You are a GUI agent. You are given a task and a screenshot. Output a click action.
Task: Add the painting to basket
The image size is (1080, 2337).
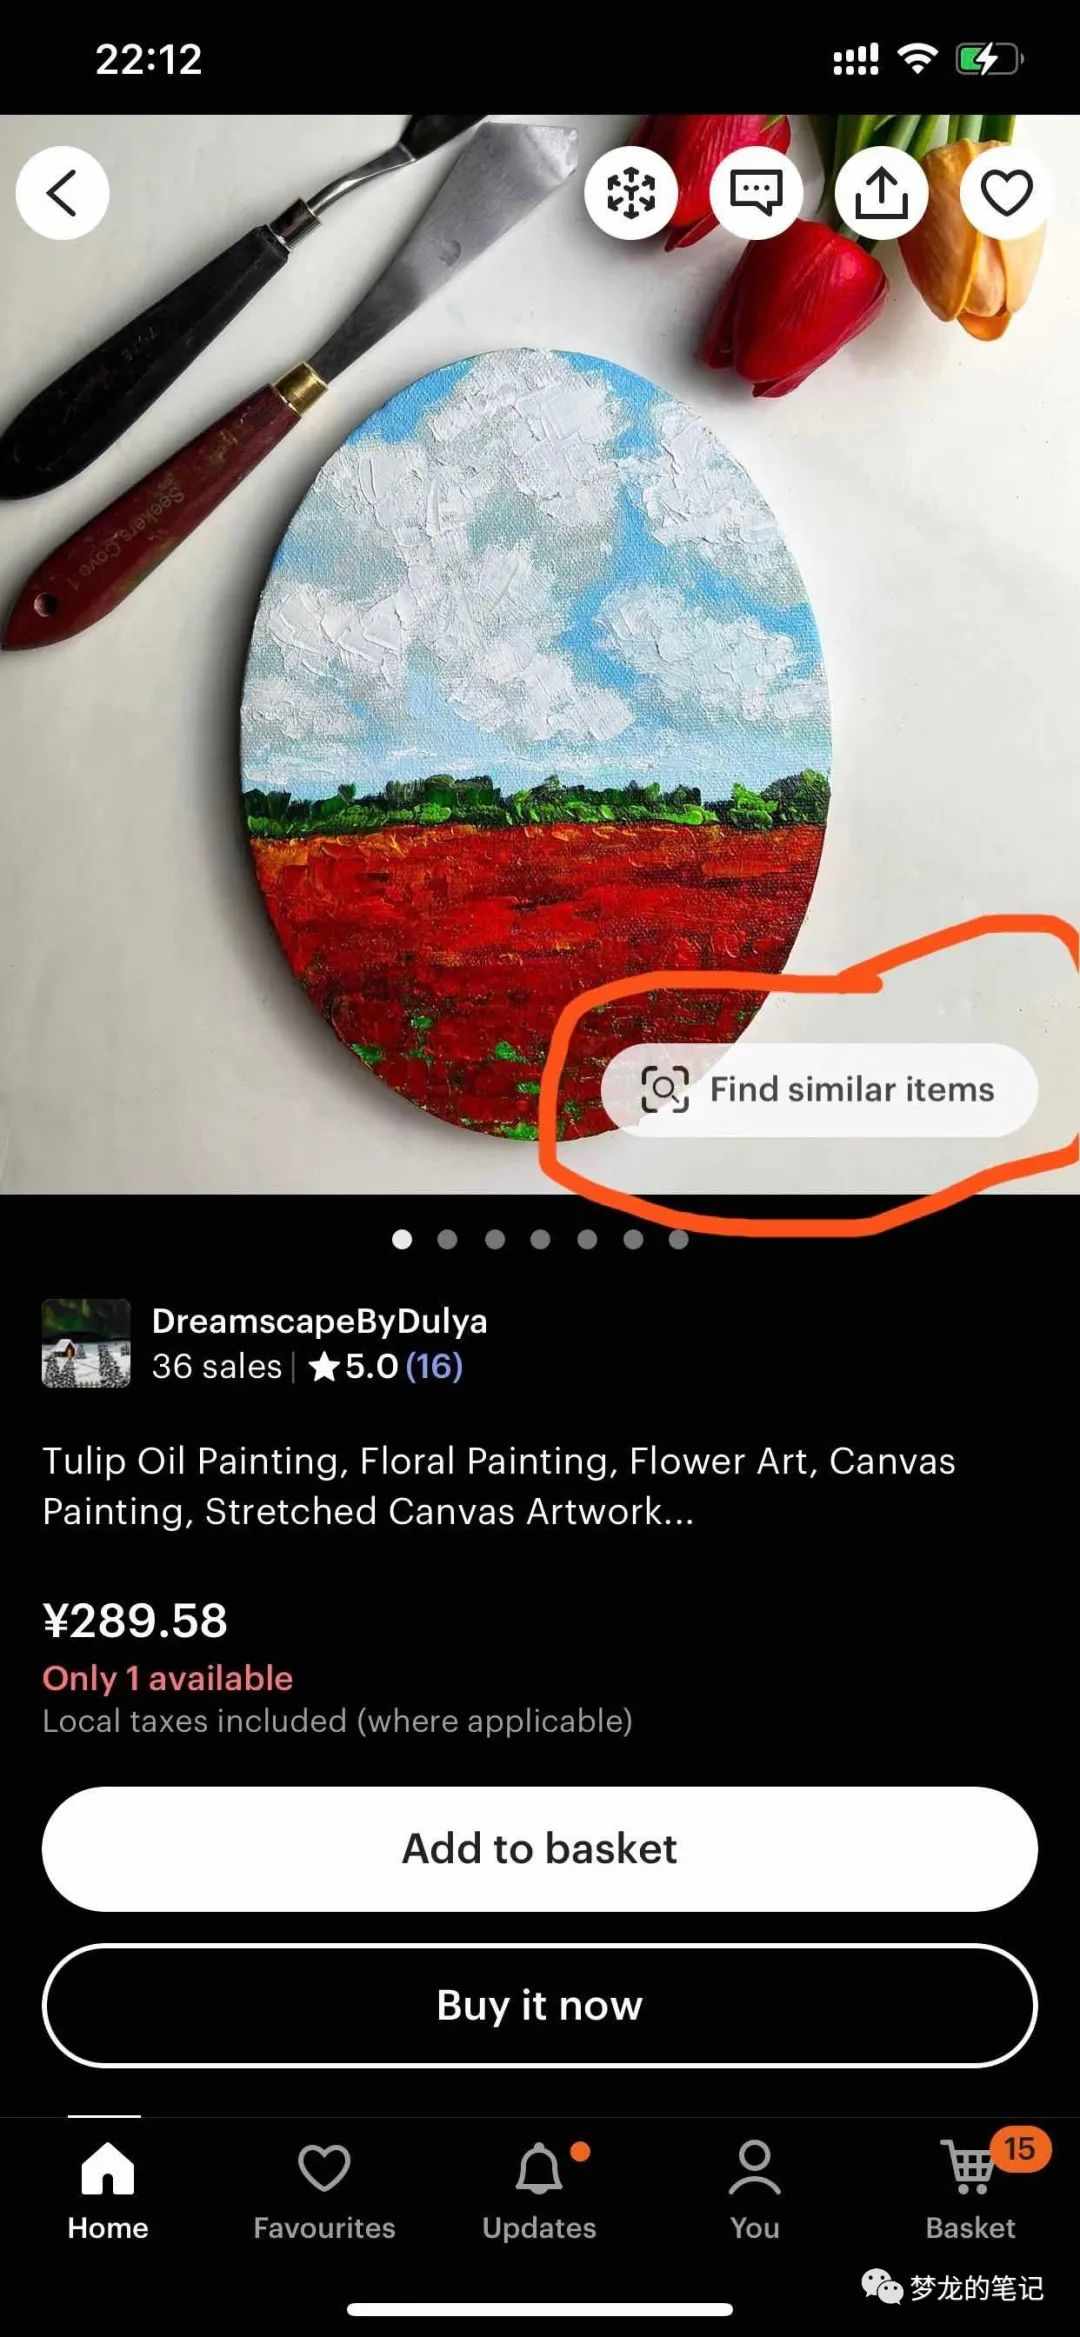click(x=540, y=1849)
